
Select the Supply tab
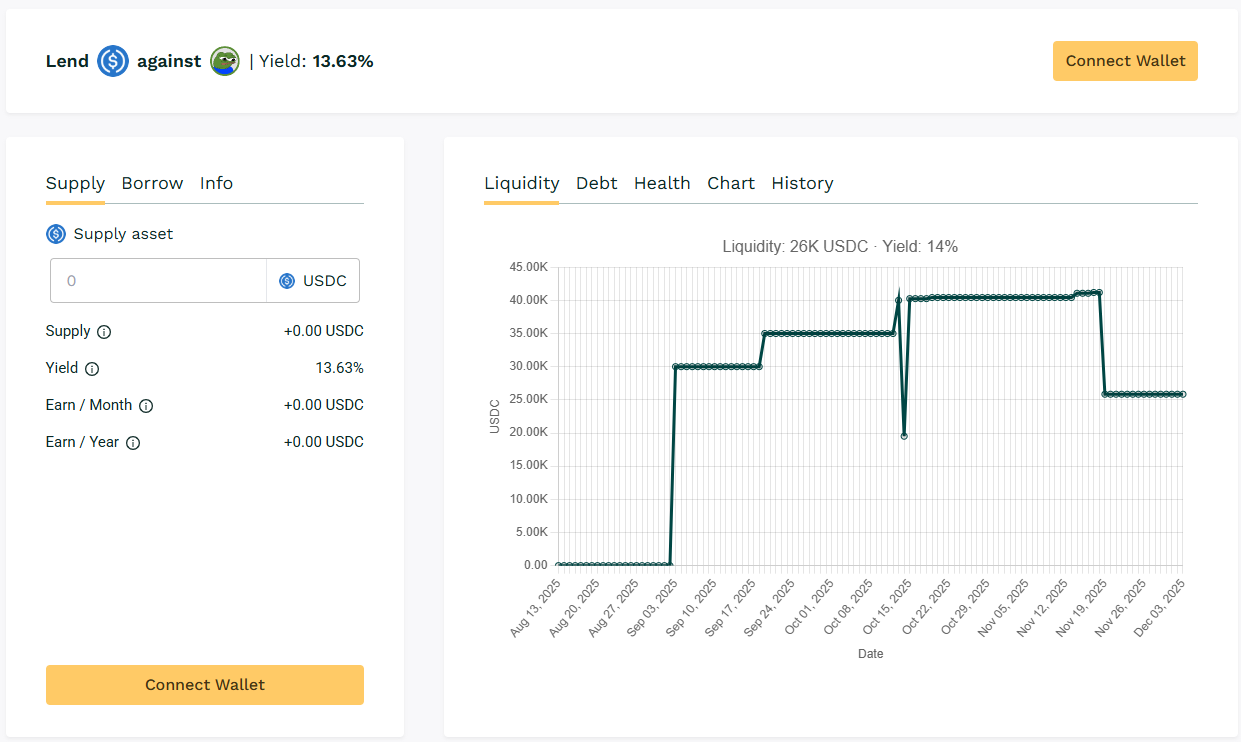pyautogui.click(x=75, y=183)
